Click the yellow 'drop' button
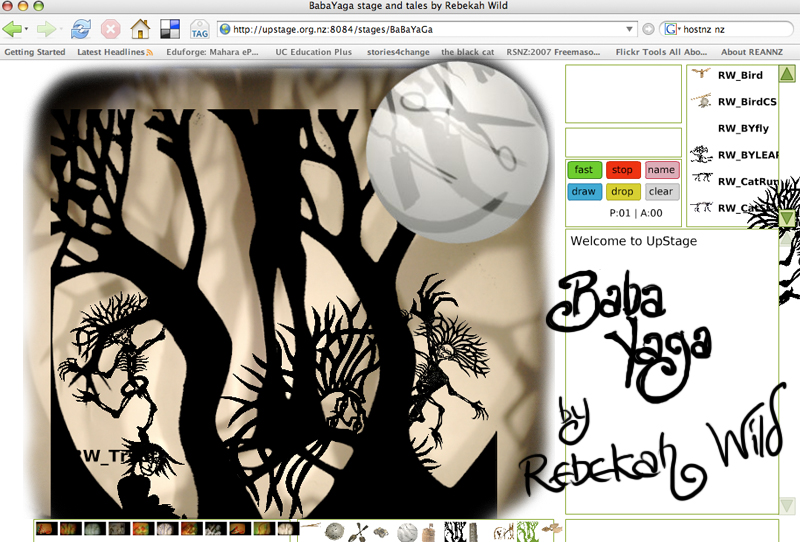Screen dimensions: 800x542 [622, 191]
